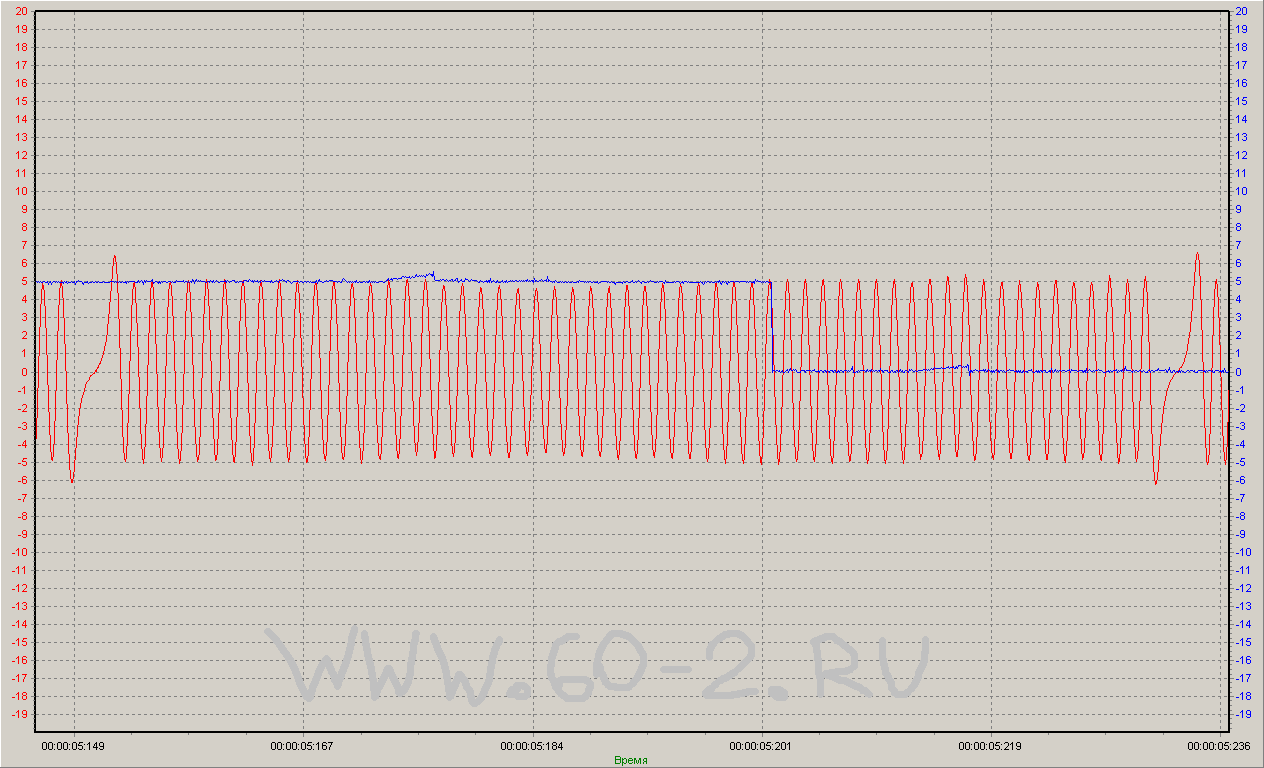Pick red value 10 on left axis

coord(21,191)
